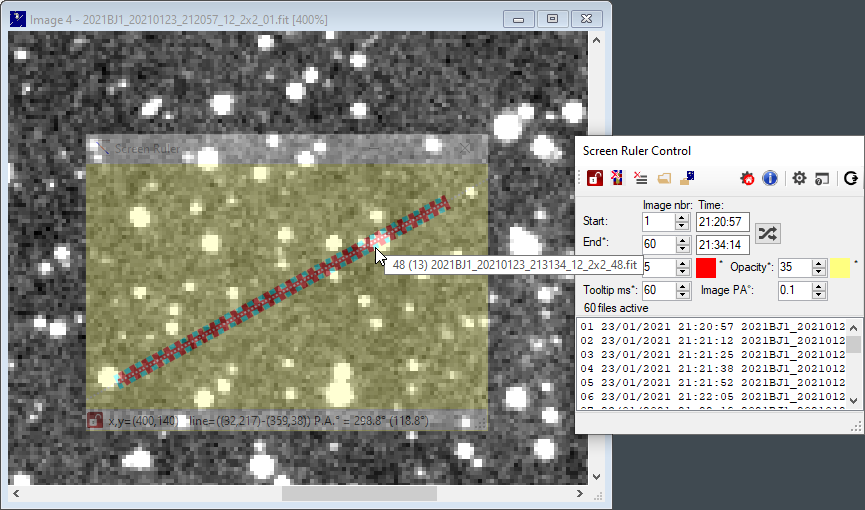Click the exit arrow icon in the toolbar

850,178
